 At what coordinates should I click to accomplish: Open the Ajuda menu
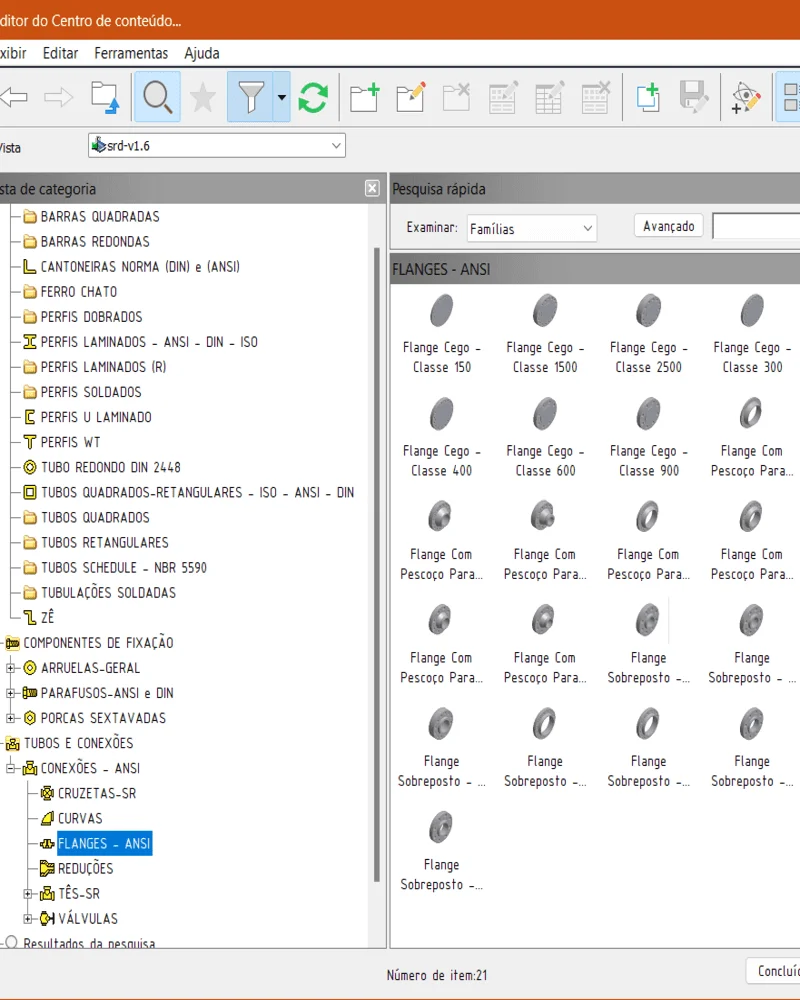201,53
